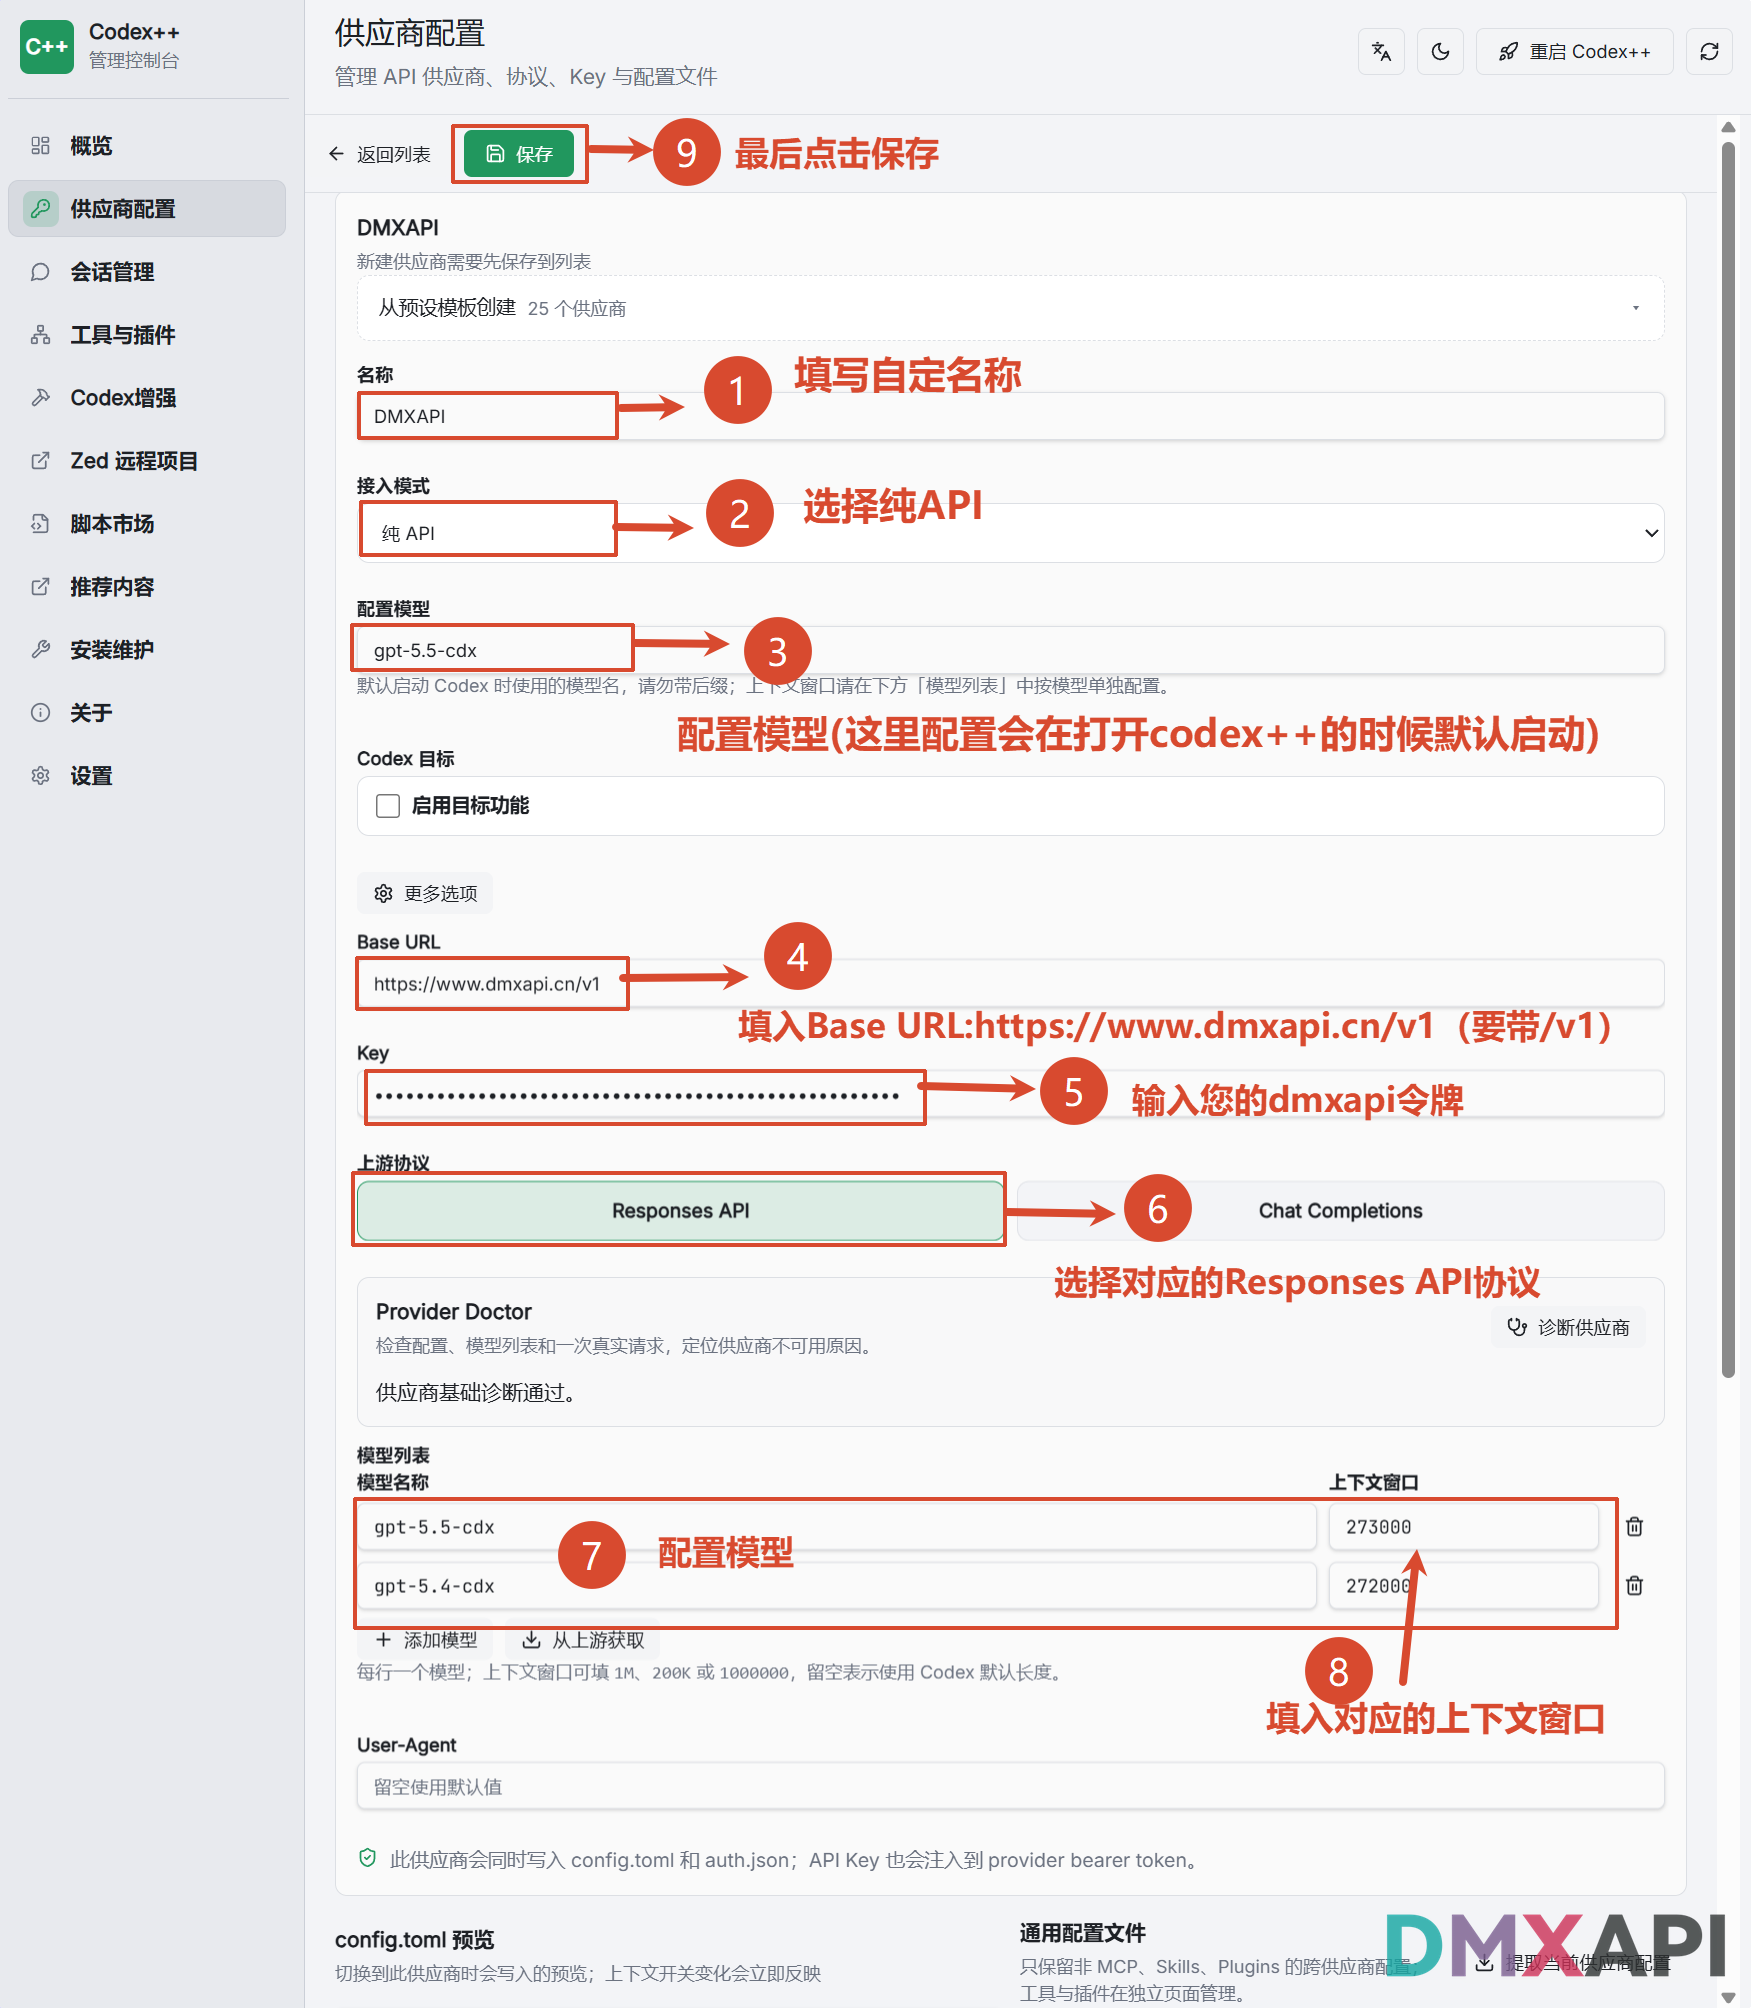
Task: Open the 概览 overview page
Action: point(147,146)
